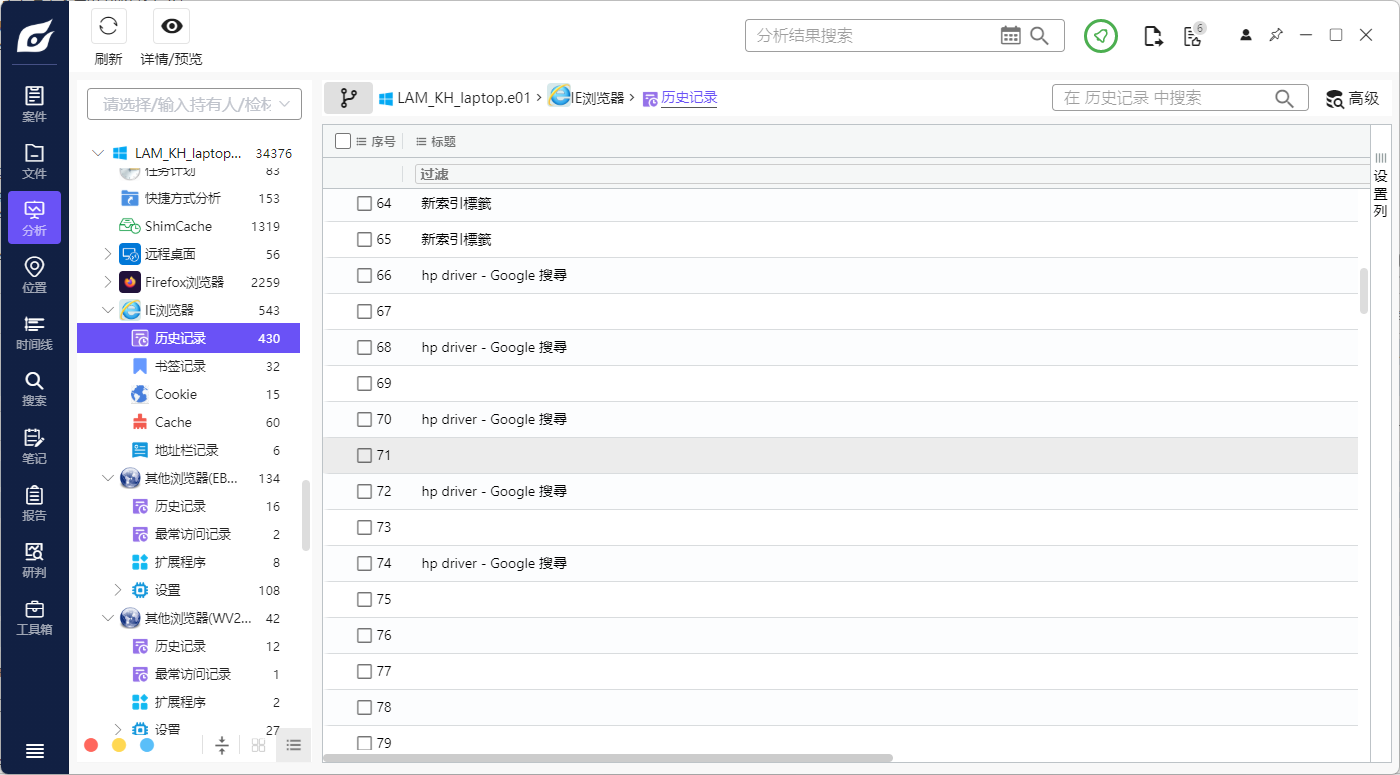This screenshot has width=1400, height=775.
Task: Click the 标题 column header
Action: click(x=443, y=142)
